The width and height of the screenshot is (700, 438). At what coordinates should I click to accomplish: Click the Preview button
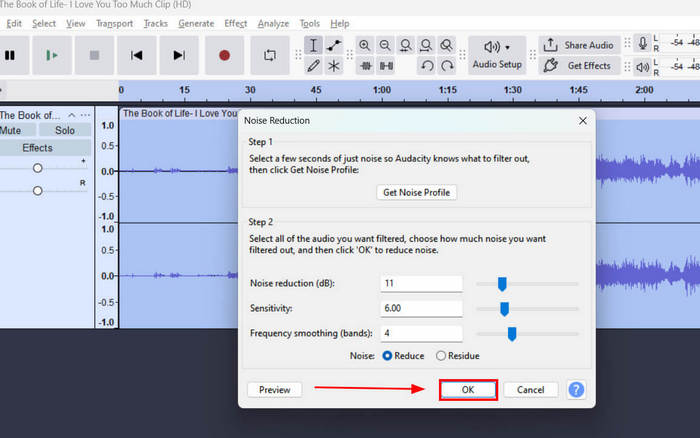275,390
